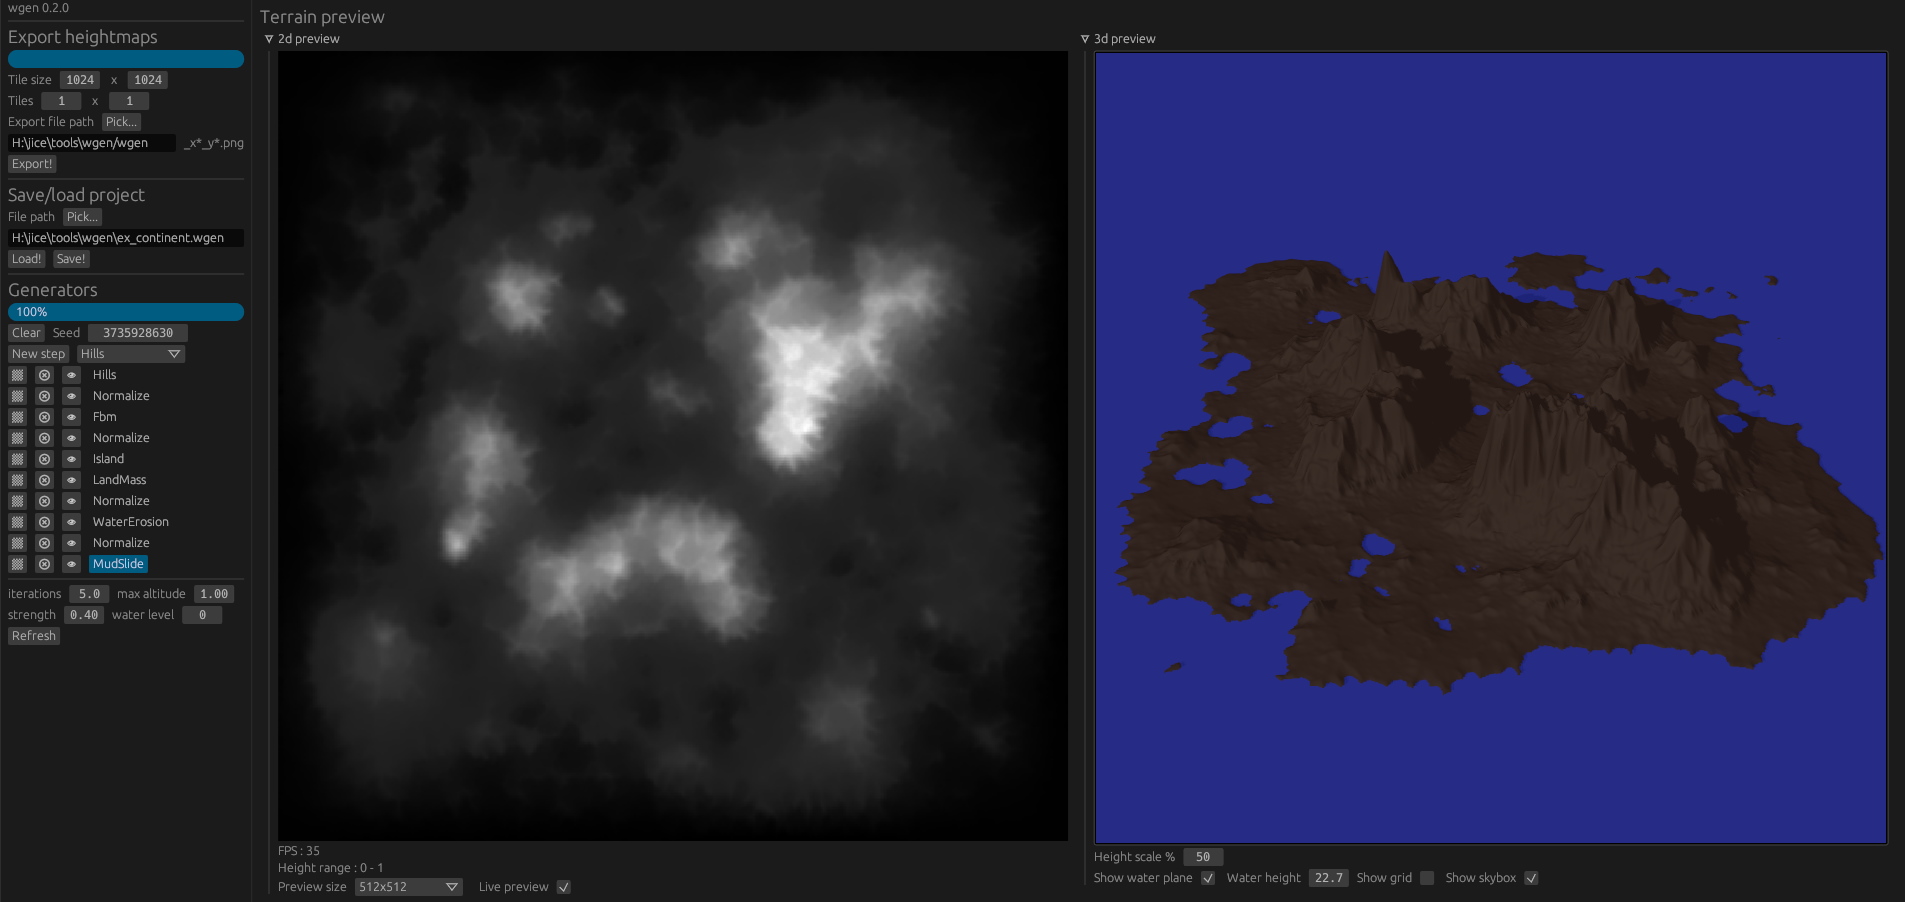
Task: Remove the MudSlide step
Action: 44,564
